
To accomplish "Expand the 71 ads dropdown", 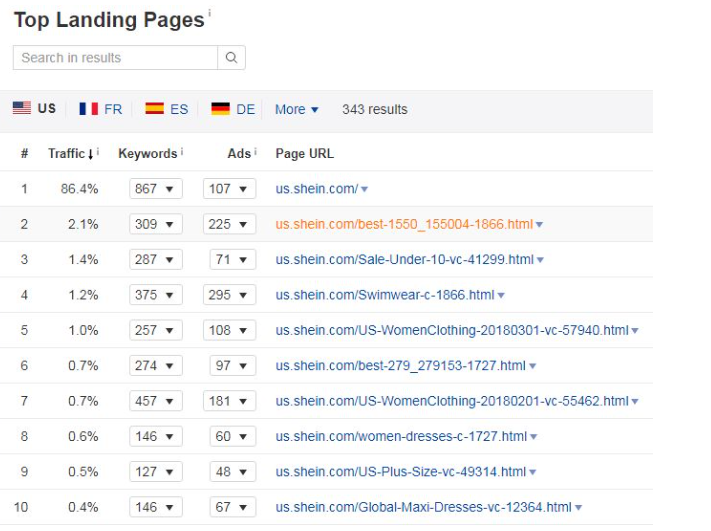I will [x=233, y=259].
